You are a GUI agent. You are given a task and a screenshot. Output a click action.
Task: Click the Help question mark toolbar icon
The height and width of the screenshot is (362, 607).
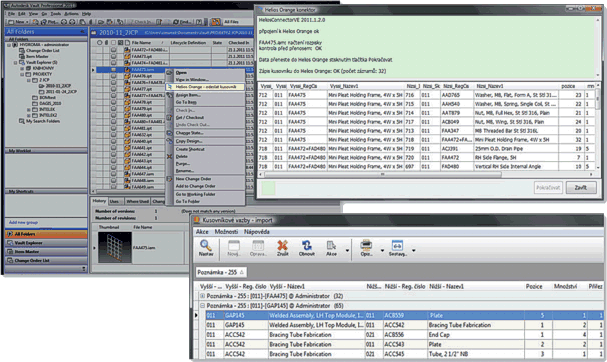point(199,22)
